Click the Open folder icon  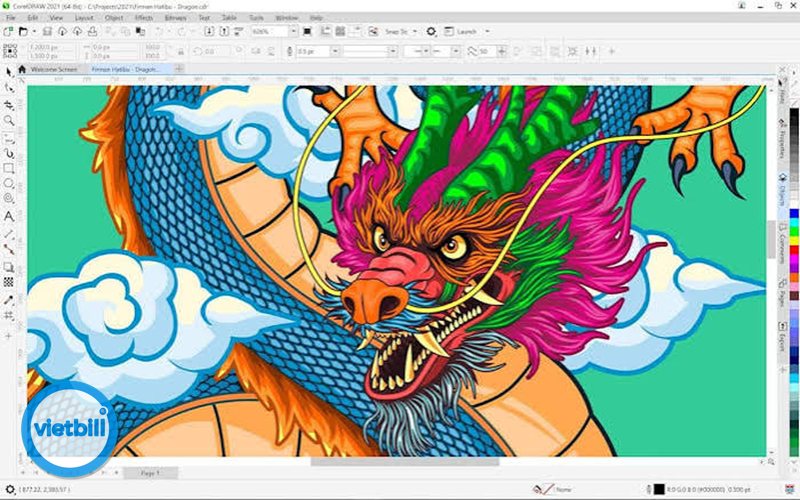tap(23, 32)
